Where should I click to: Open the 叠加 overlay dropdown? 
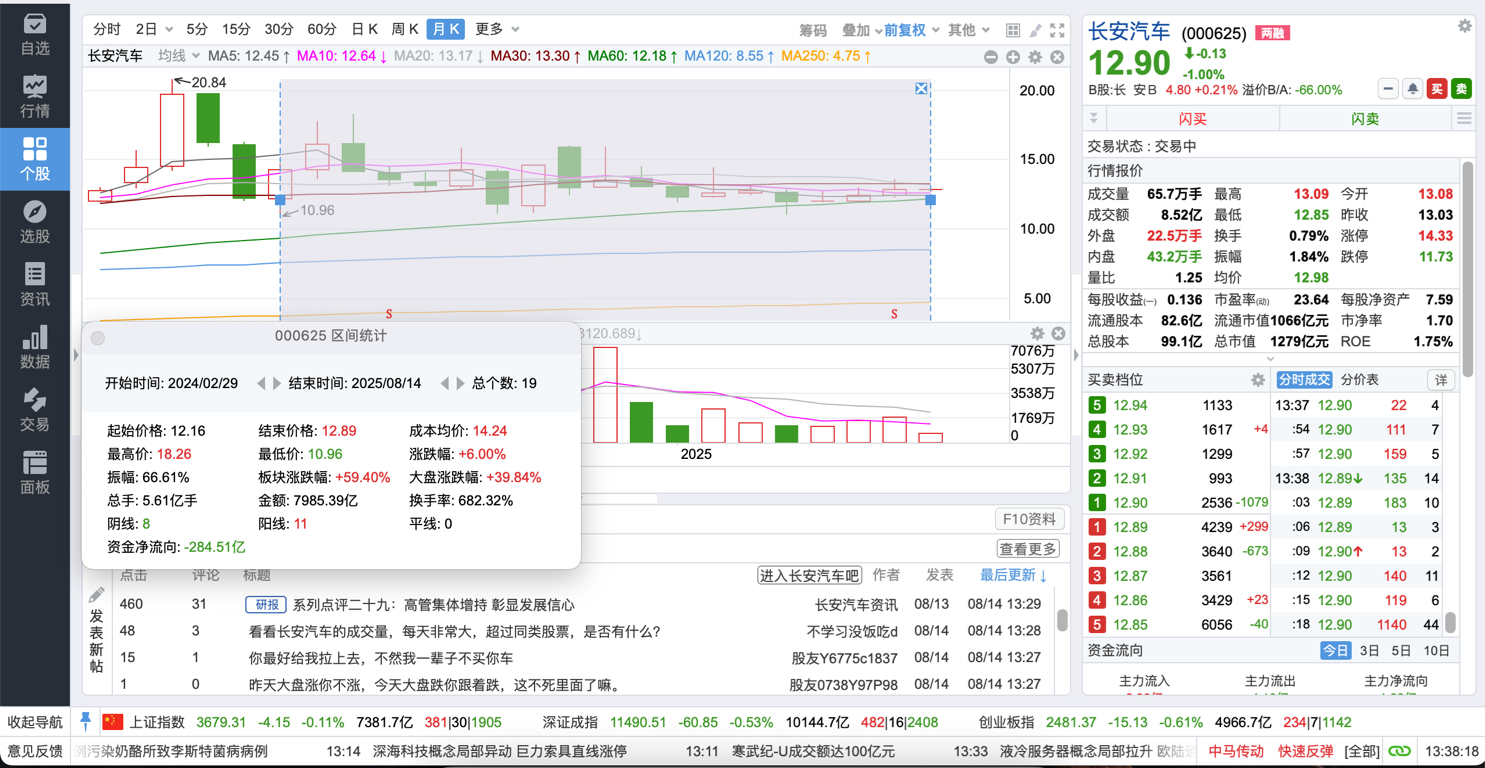862,30
